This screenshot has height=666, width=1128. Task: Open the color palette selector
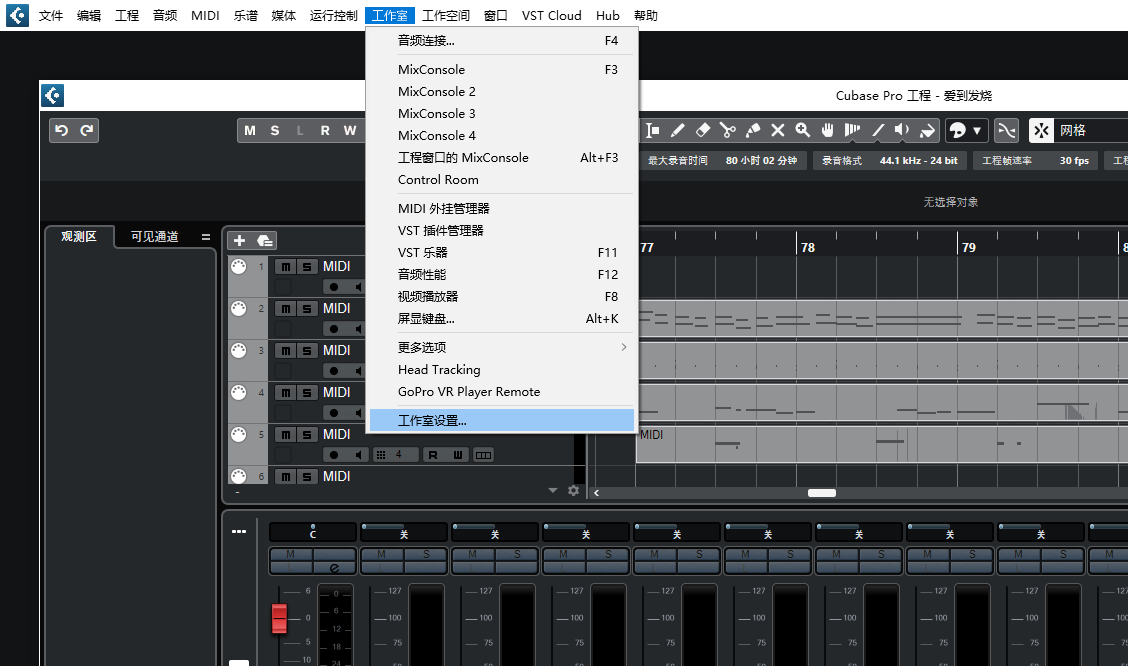click(966, 130)
